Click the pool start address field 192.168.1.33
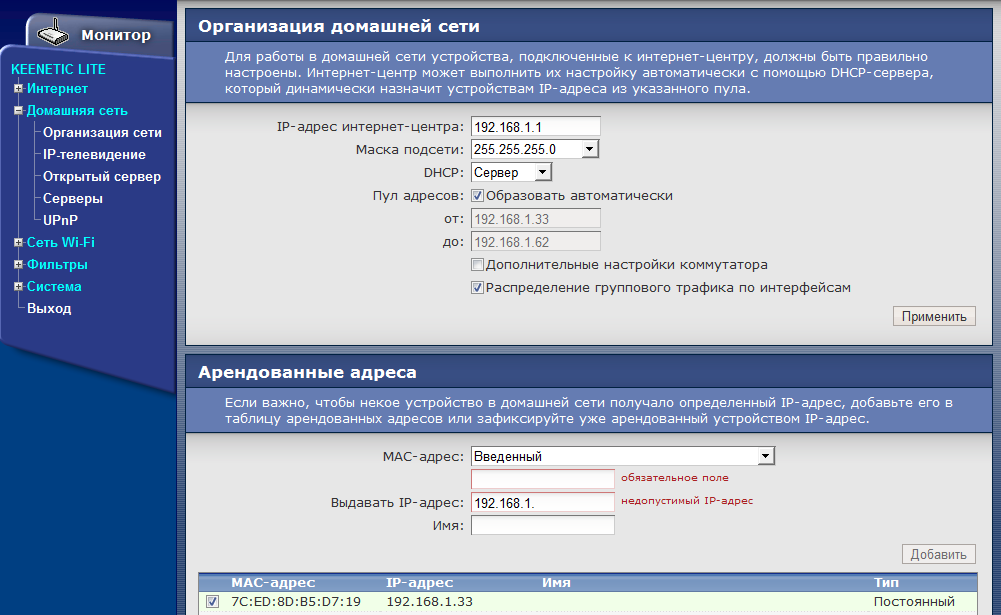This screenshot has height=615, width=1001. tap(536, 219)
